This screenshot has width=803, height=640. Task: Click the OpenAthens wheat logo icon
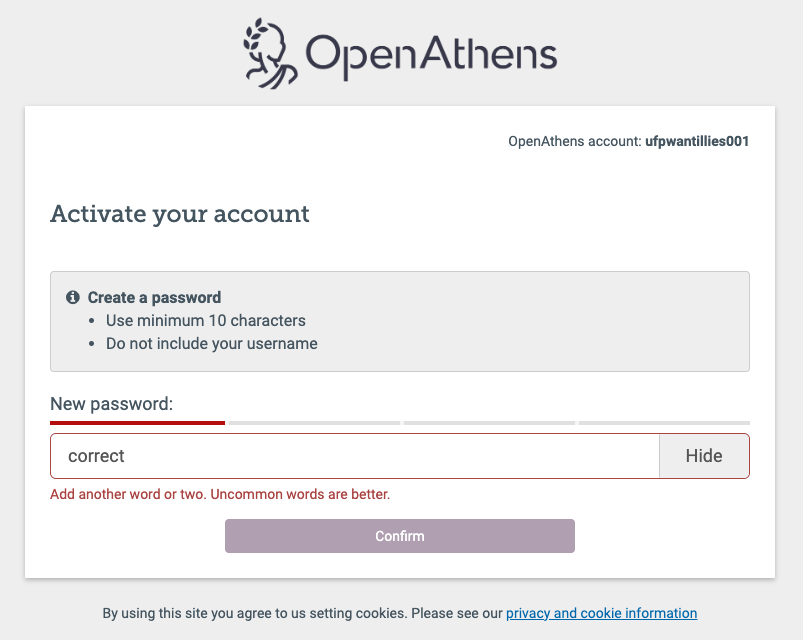tap(266, 51)
